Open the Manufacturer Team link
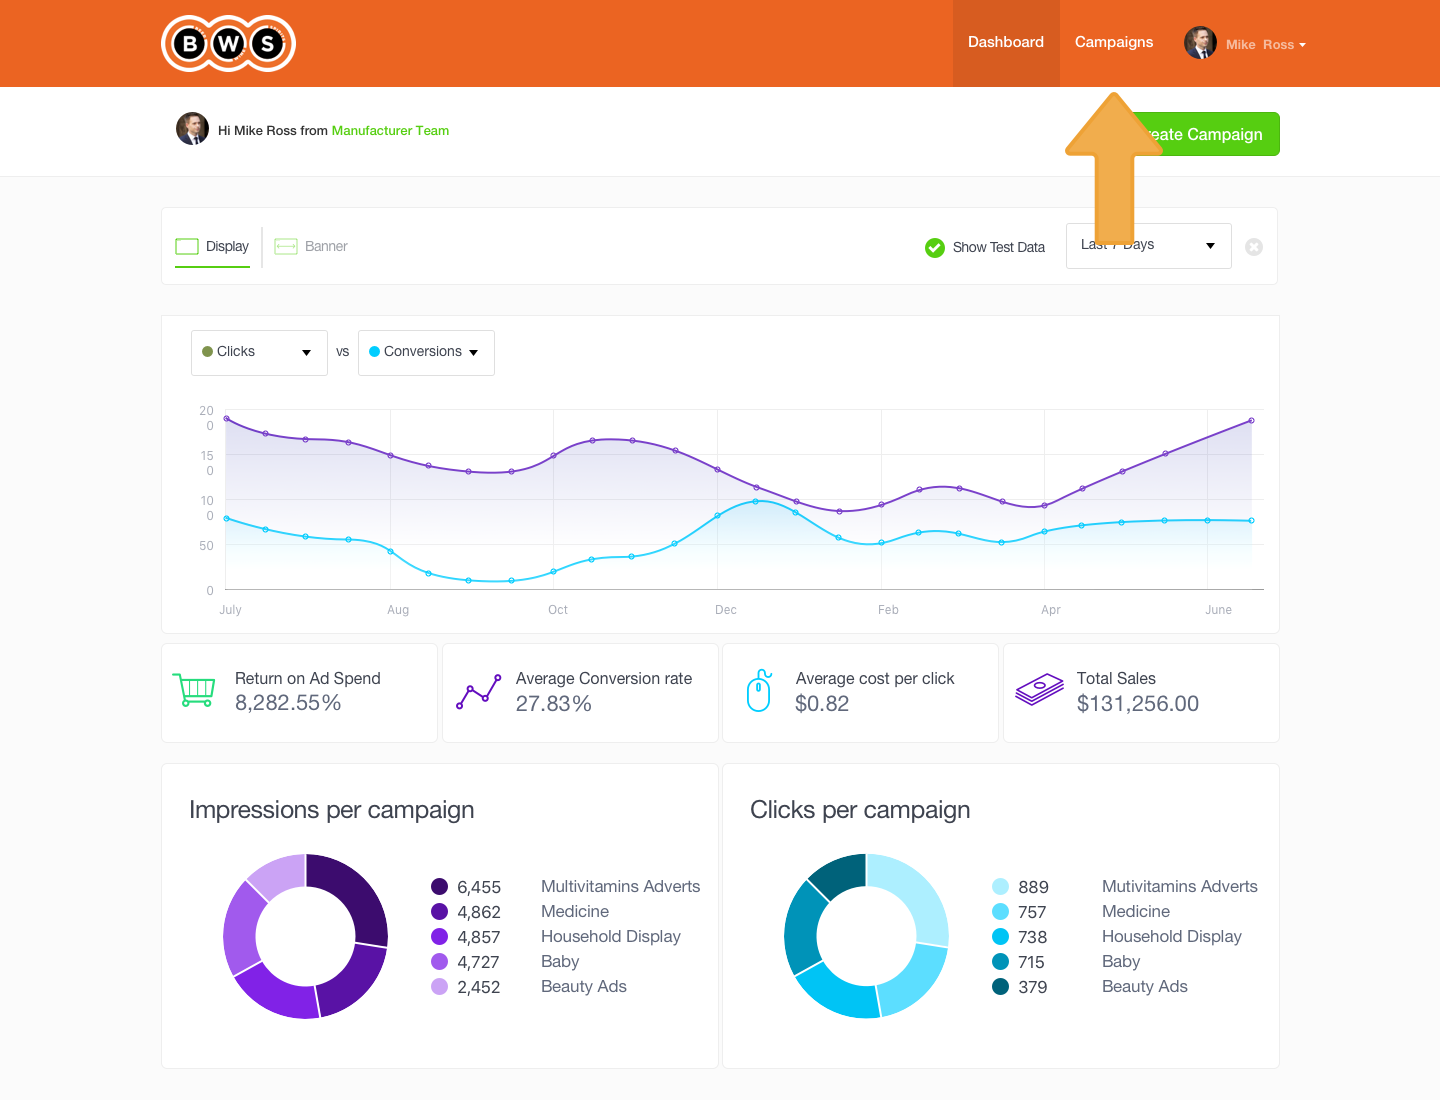 click(x=390, y=131)
